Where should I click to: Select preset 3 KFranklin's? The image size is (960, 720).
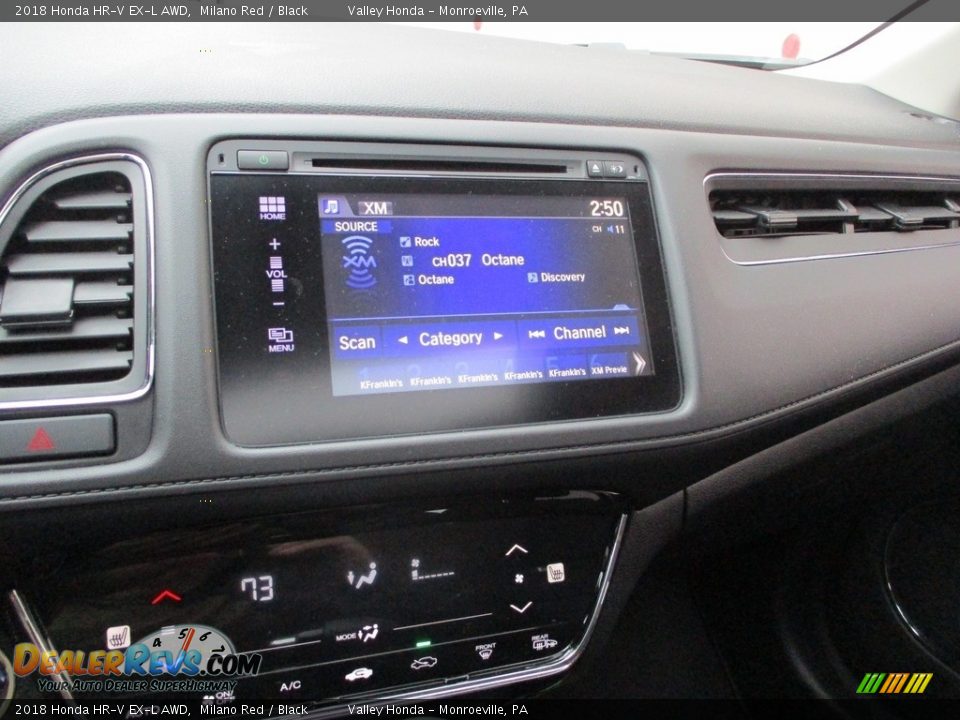coord(478,374)
